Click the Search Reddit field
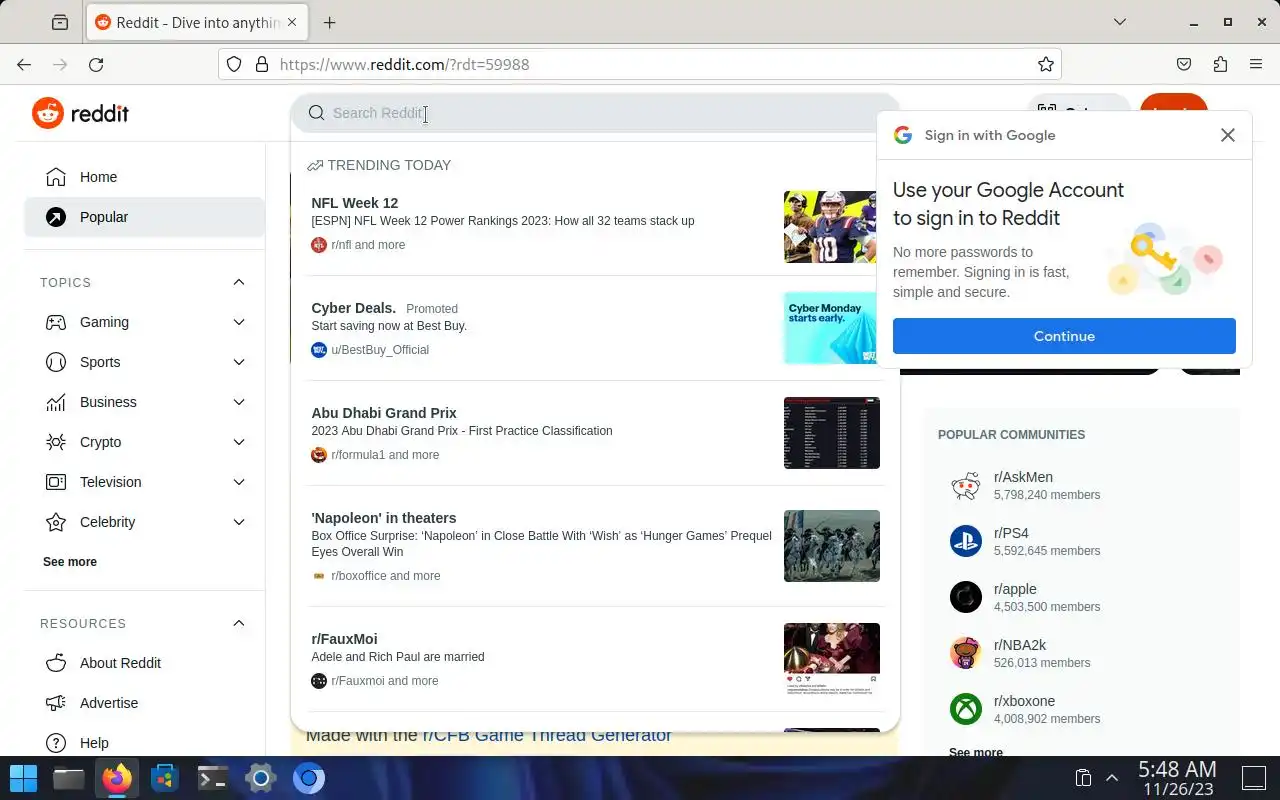This screenshot has width=1280, height=800. (595, 113)
